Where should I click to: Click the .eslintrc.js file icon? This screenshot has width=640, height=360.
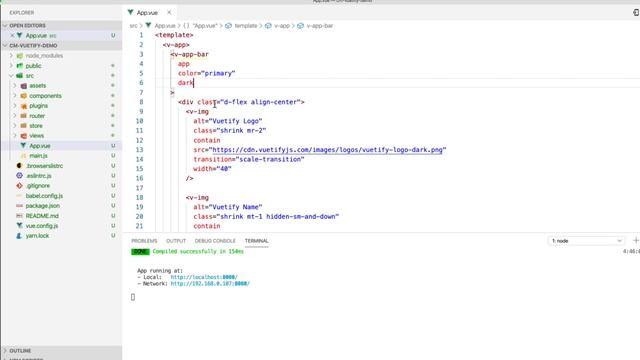click(19, 176)
